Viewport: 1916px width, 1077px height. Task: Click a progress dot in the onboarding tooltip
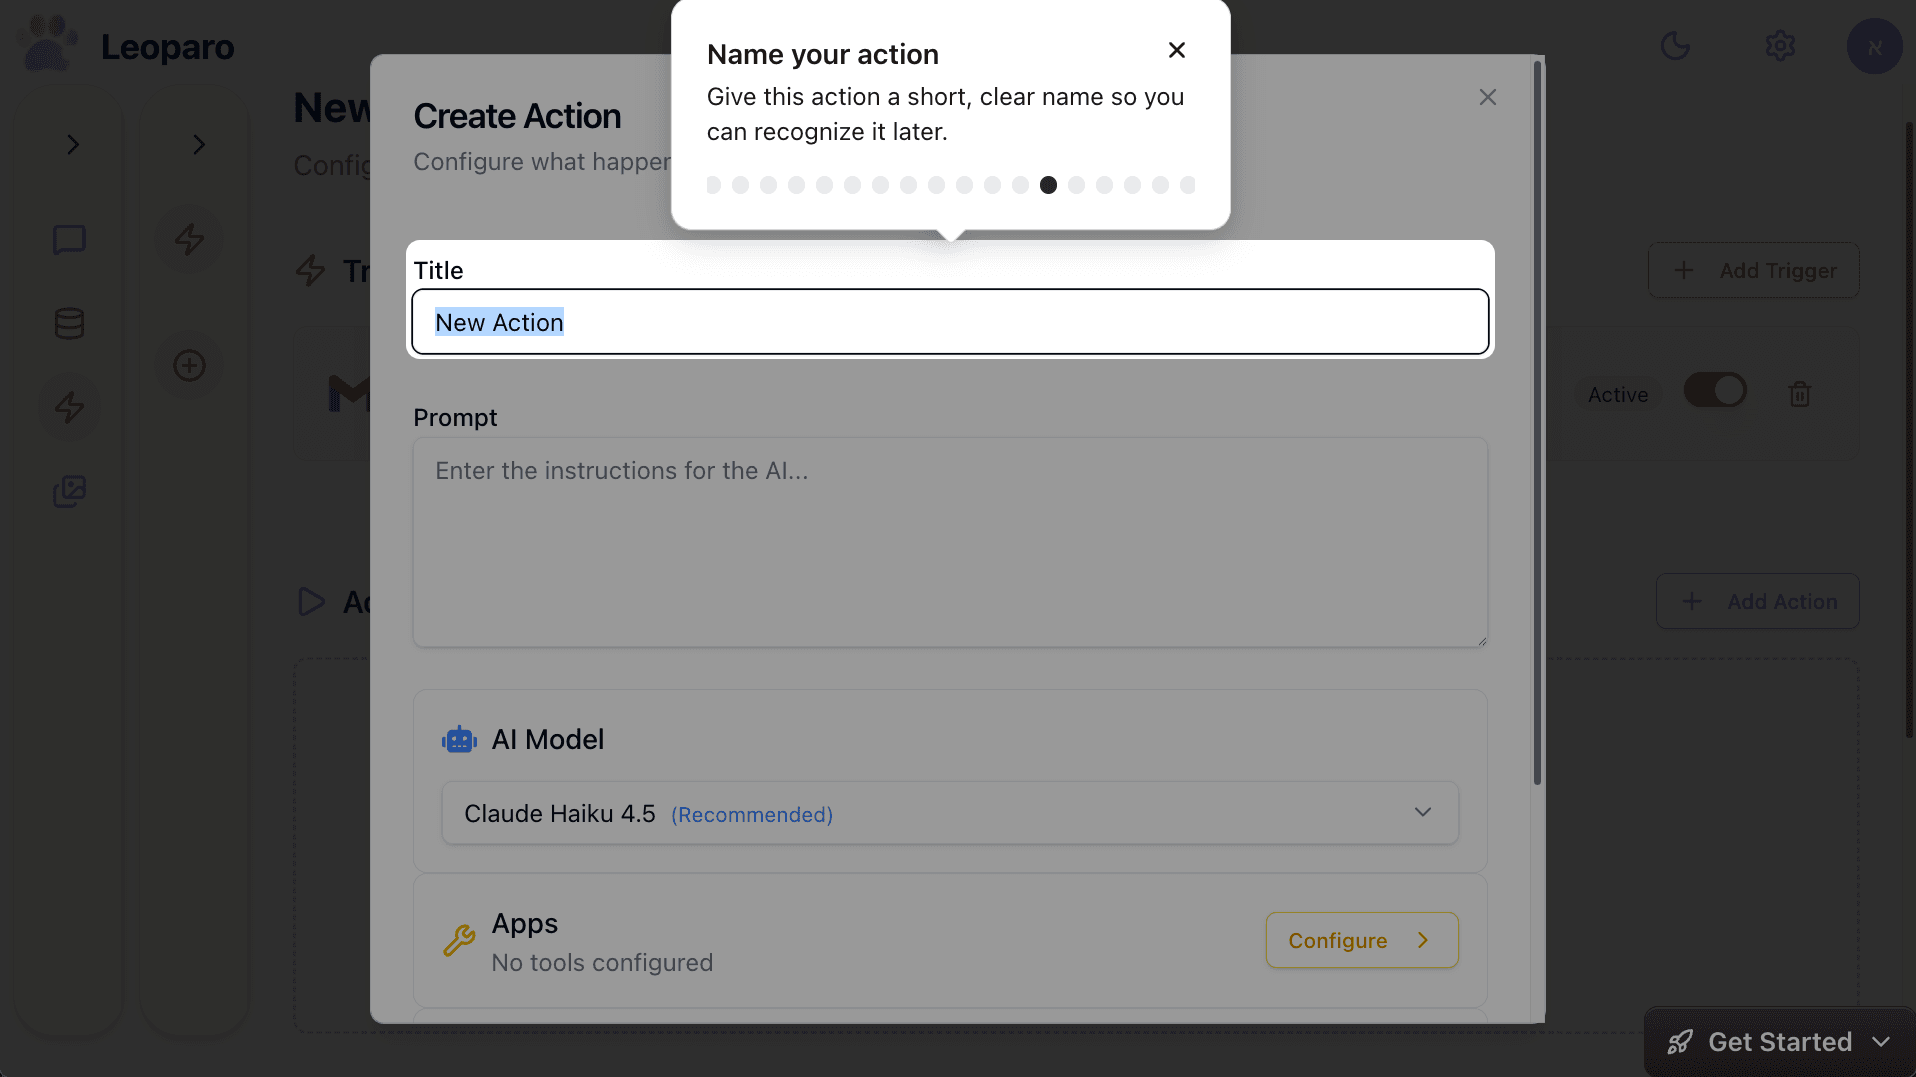[x=1048, y=185]
